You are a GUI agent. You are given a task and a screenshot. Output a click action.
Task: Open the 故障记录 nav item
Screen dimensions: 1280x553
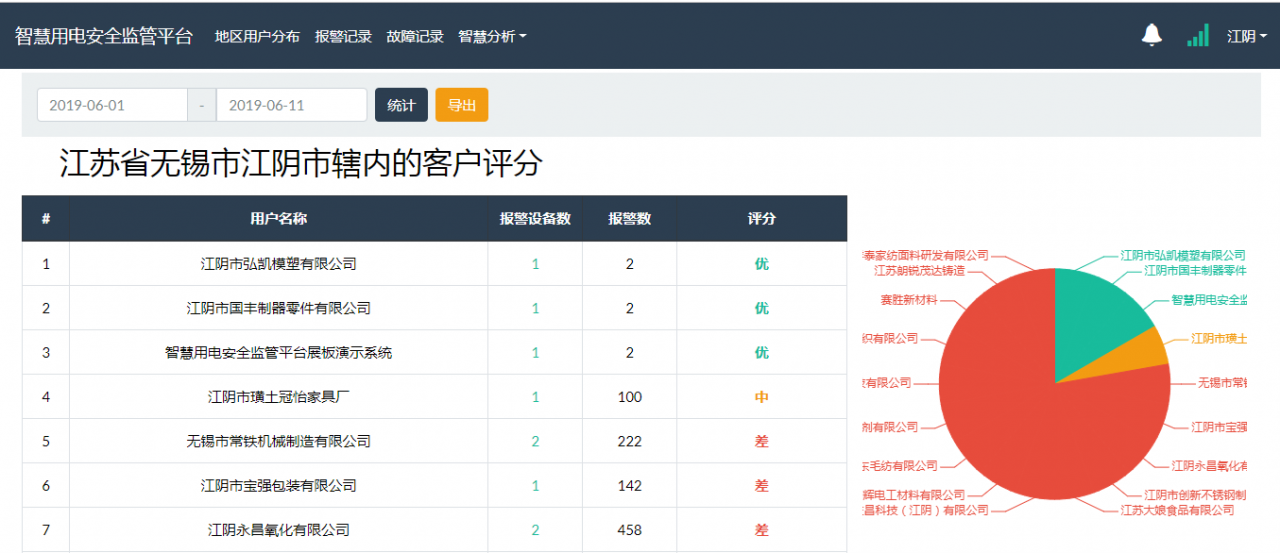click(x=415, y=37)
